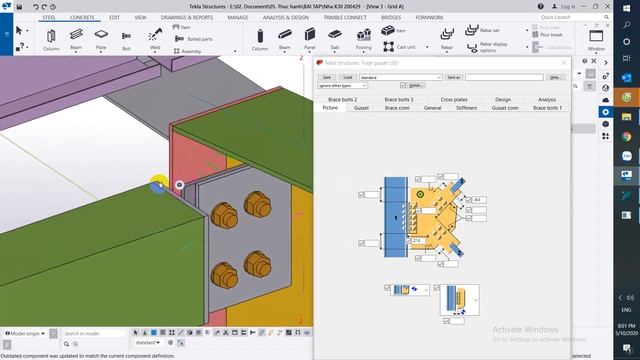The image size is (640, 360).
Task: Select the Rebar tool
Action: click(447, 40)
